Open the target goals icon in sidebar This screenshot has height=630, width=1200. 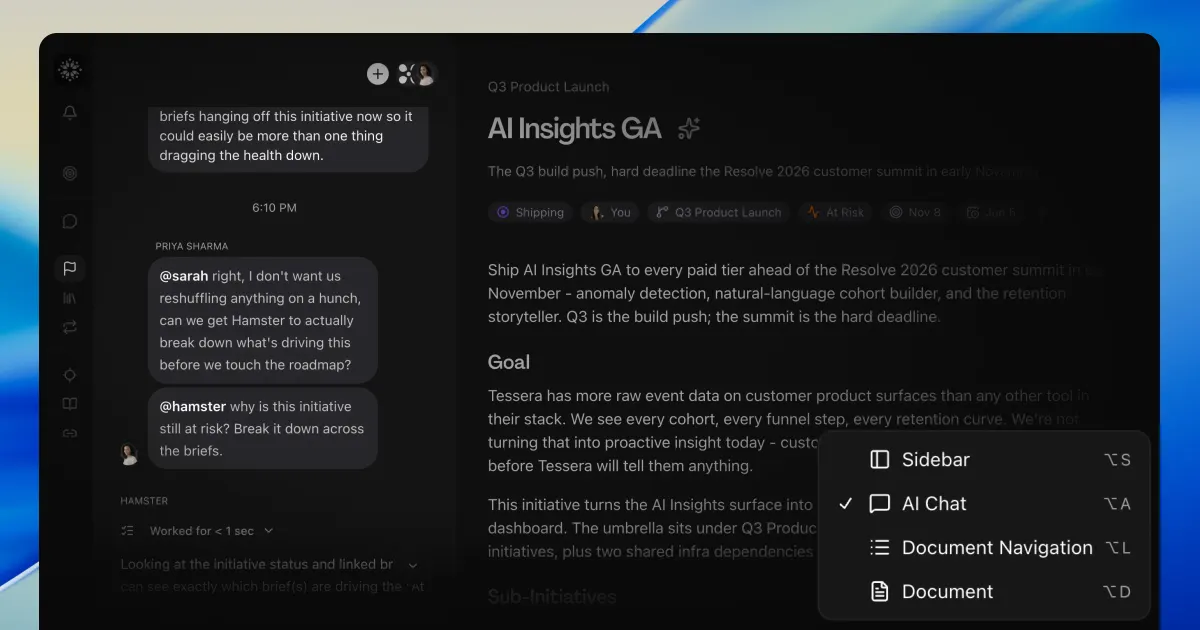[69, 173]
